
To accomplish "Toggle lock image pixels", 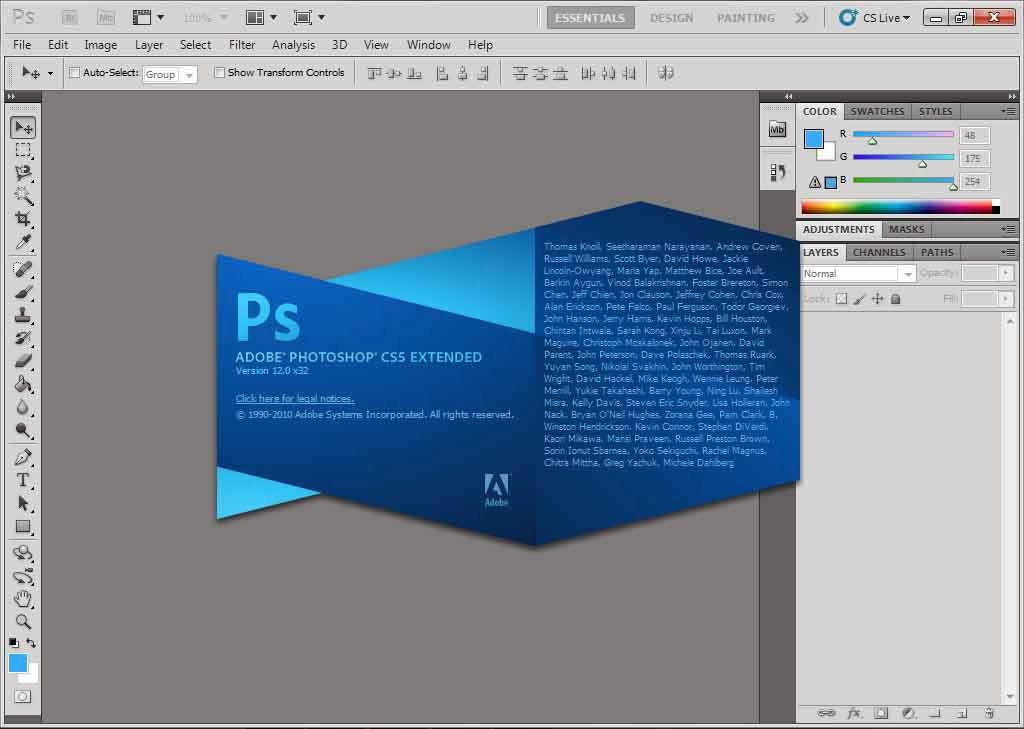I will point(859,299).
